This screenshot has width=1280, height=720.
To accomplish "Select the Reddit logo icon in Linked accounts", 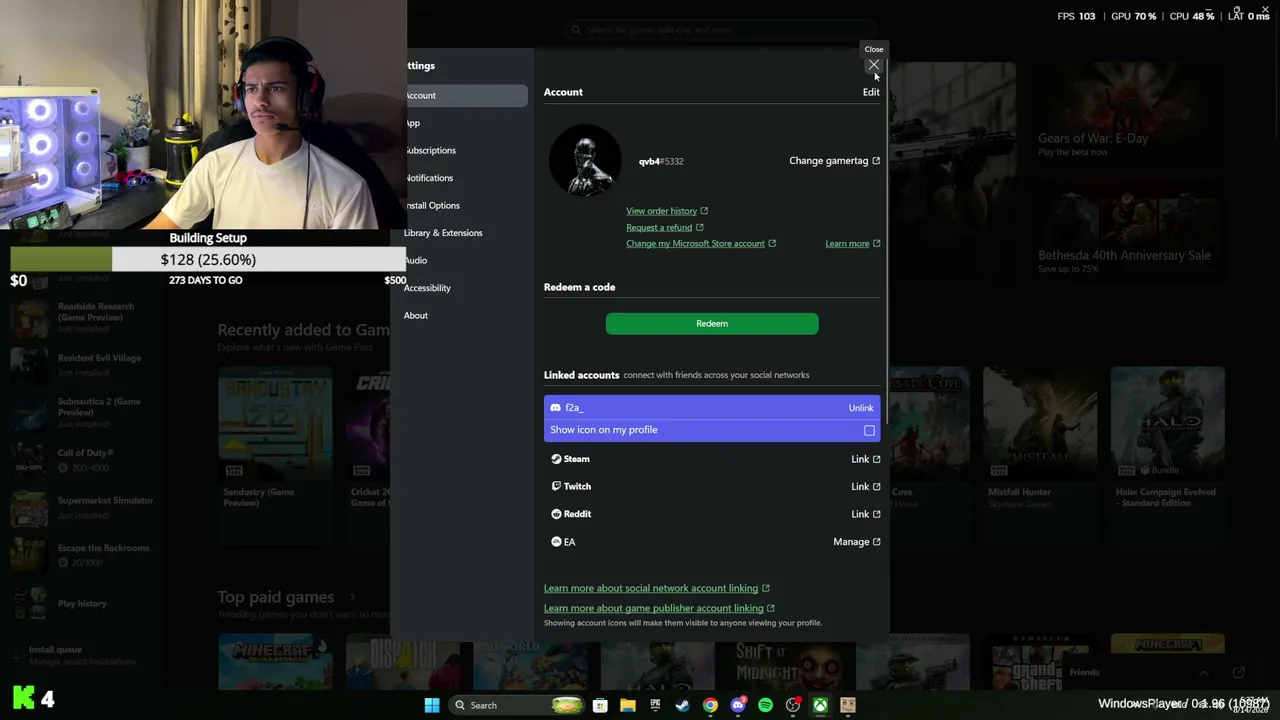I will [x=556, y=514].
